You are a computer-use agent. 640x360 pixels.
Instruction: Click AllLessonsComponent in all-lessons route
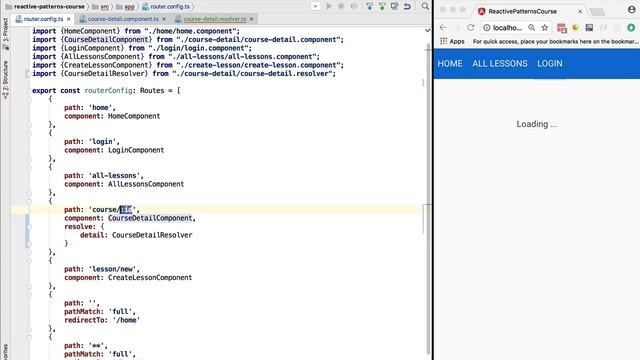tap(146, 184)
